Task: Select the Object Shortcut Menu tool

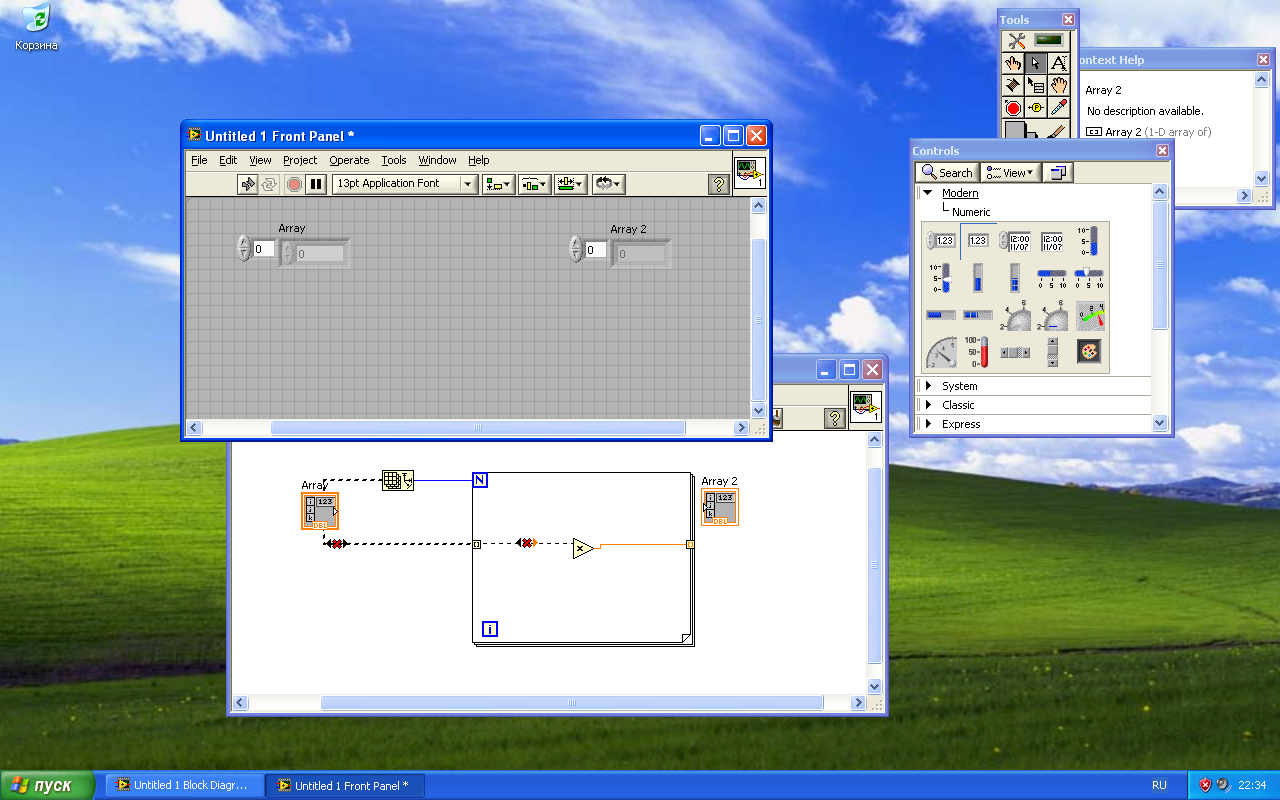Action: 1036,85
